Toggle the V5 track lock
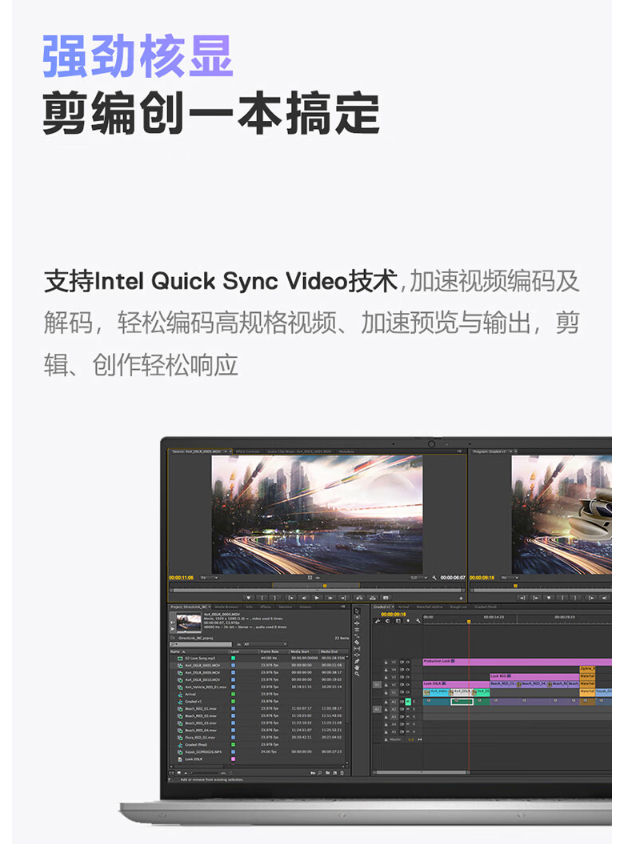This screenshot has height=844, width=618. (x=386, y=662)
